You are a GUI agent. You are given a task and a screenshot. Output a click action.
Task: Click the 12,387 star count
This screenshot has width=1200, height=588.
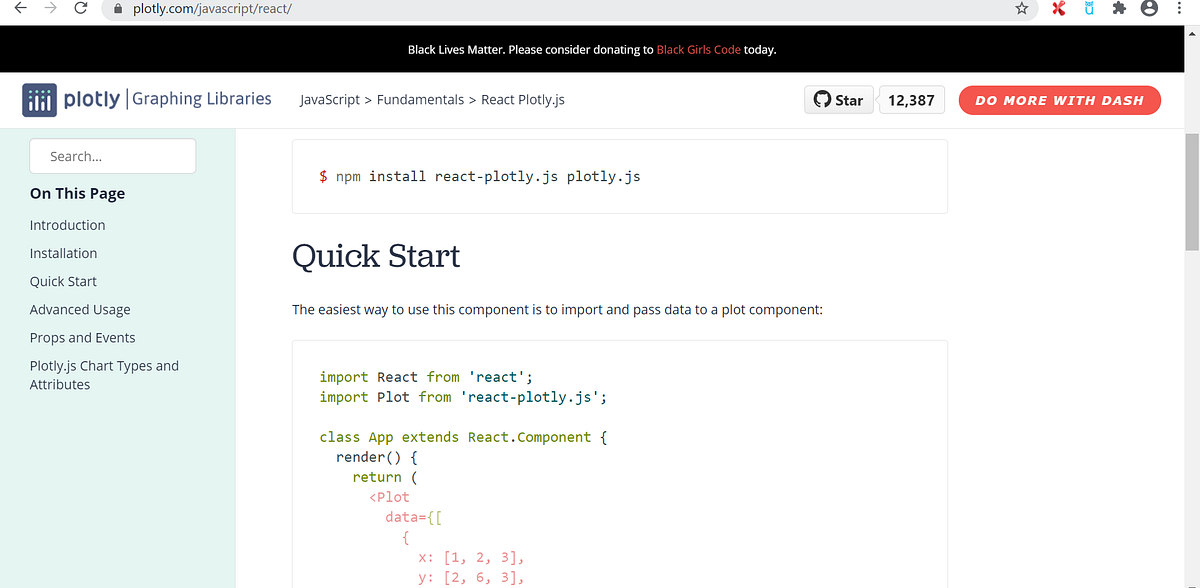910,99
